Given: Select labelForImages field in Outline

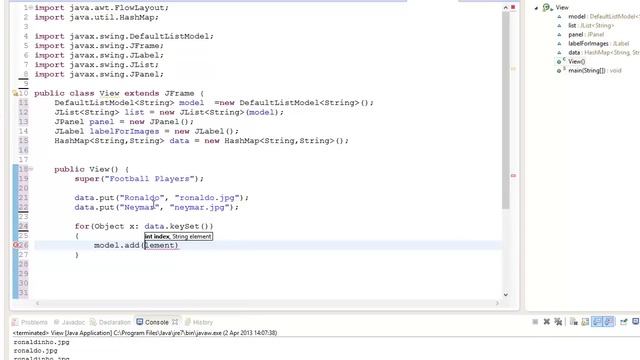Looking at the screenshot, I should click(x=598, y=43).
